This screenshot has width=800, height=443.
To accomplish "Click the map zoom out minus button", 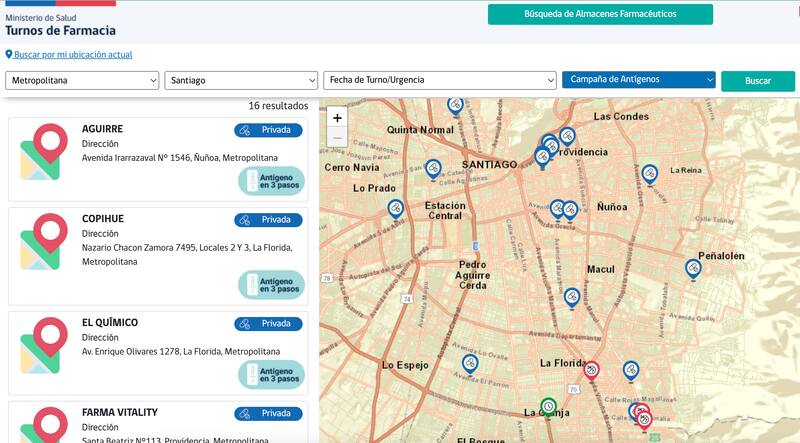I will tap(337, 137).
